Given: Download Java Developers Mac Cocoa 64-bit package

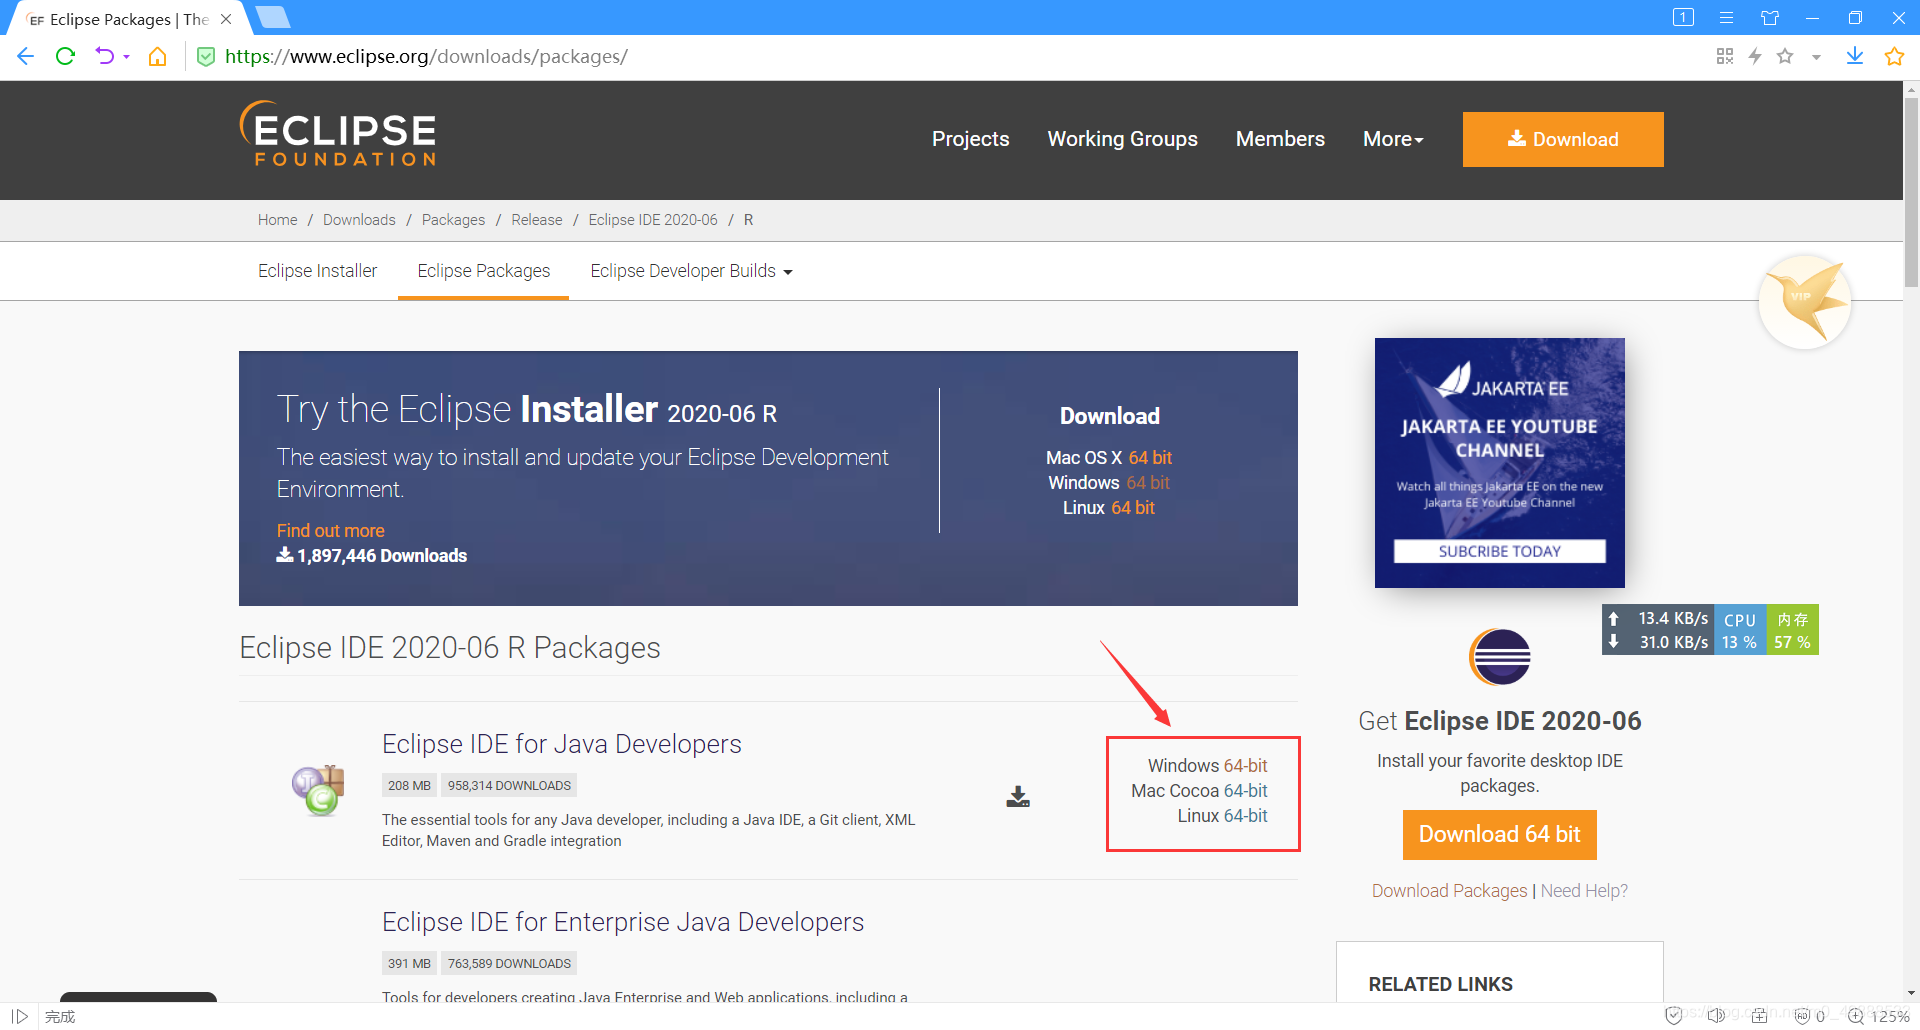Looking at the screenshot, I should pos(1245,791).
